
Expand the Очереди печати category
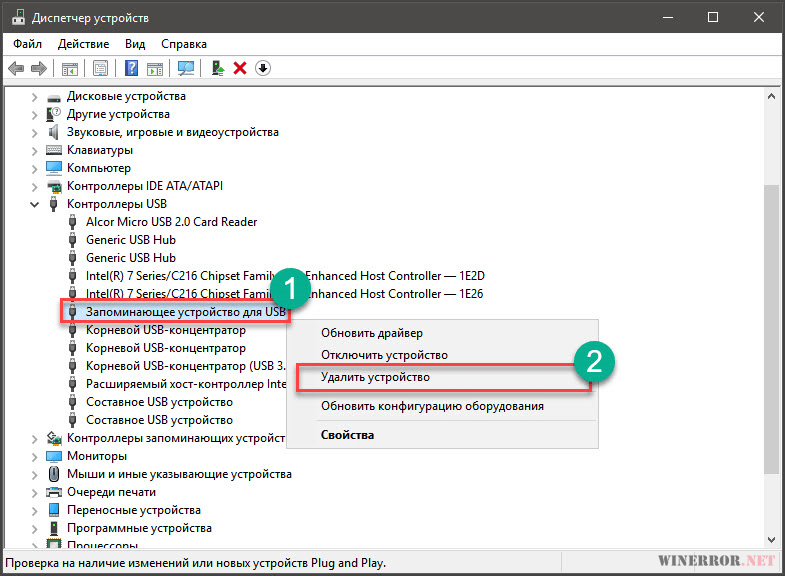[x=34, y=493]
